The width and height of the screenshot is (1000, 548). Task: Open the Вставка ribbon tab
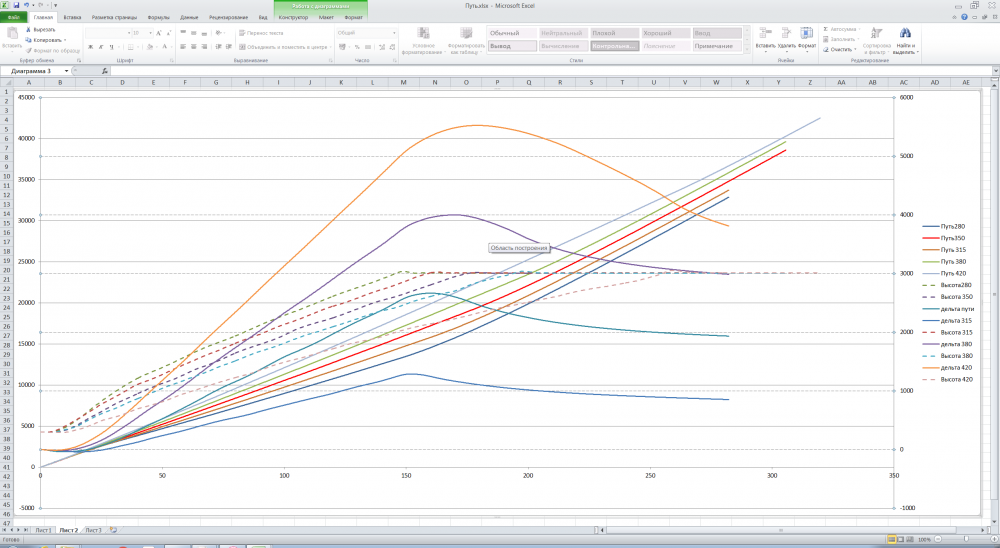pos(72,18)
